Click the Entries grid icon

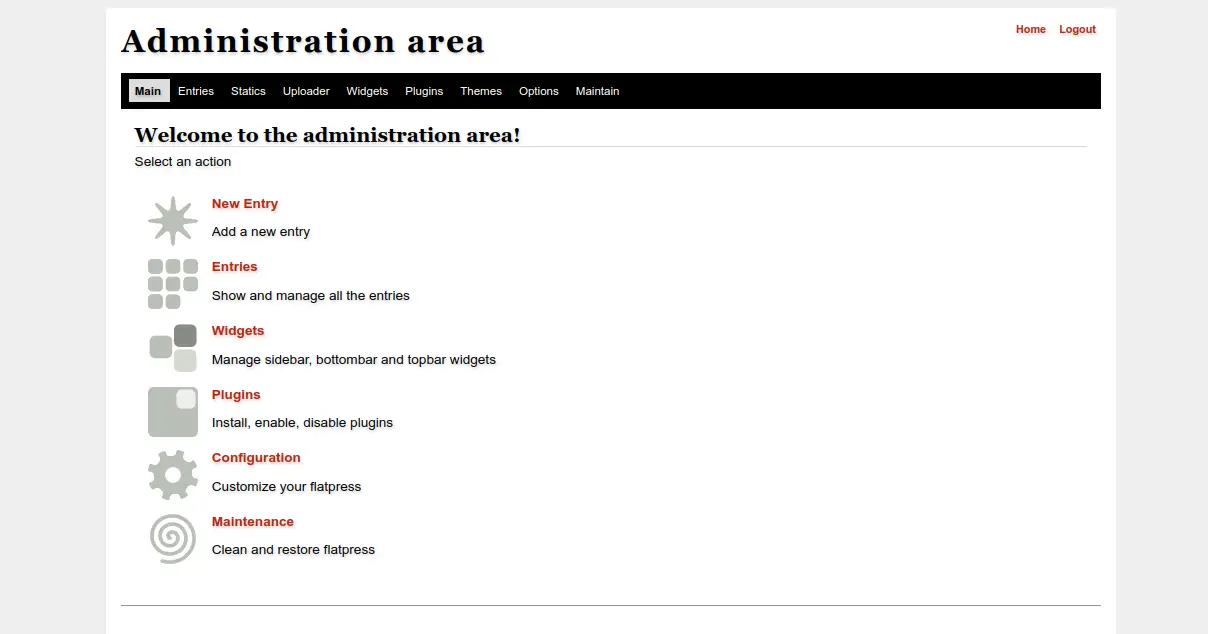click(x=173, y=284)
